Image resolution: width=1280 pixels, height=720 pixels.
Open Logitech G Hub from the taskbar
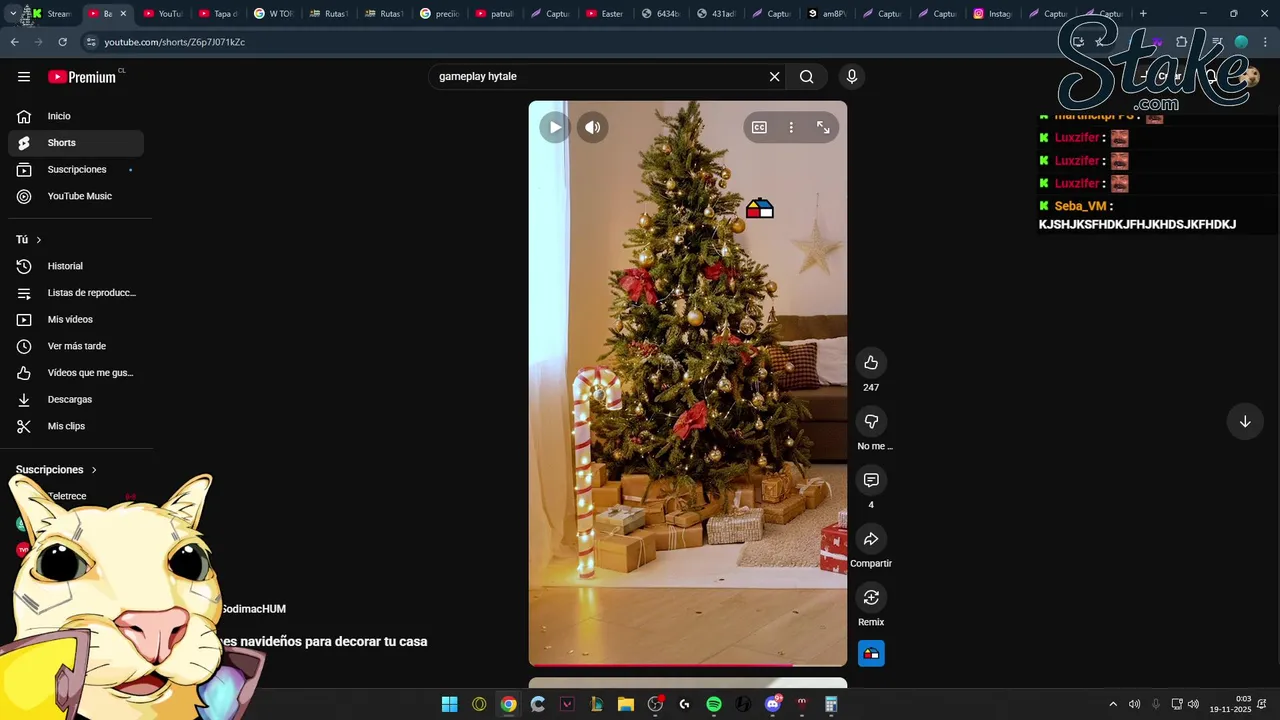684,705
